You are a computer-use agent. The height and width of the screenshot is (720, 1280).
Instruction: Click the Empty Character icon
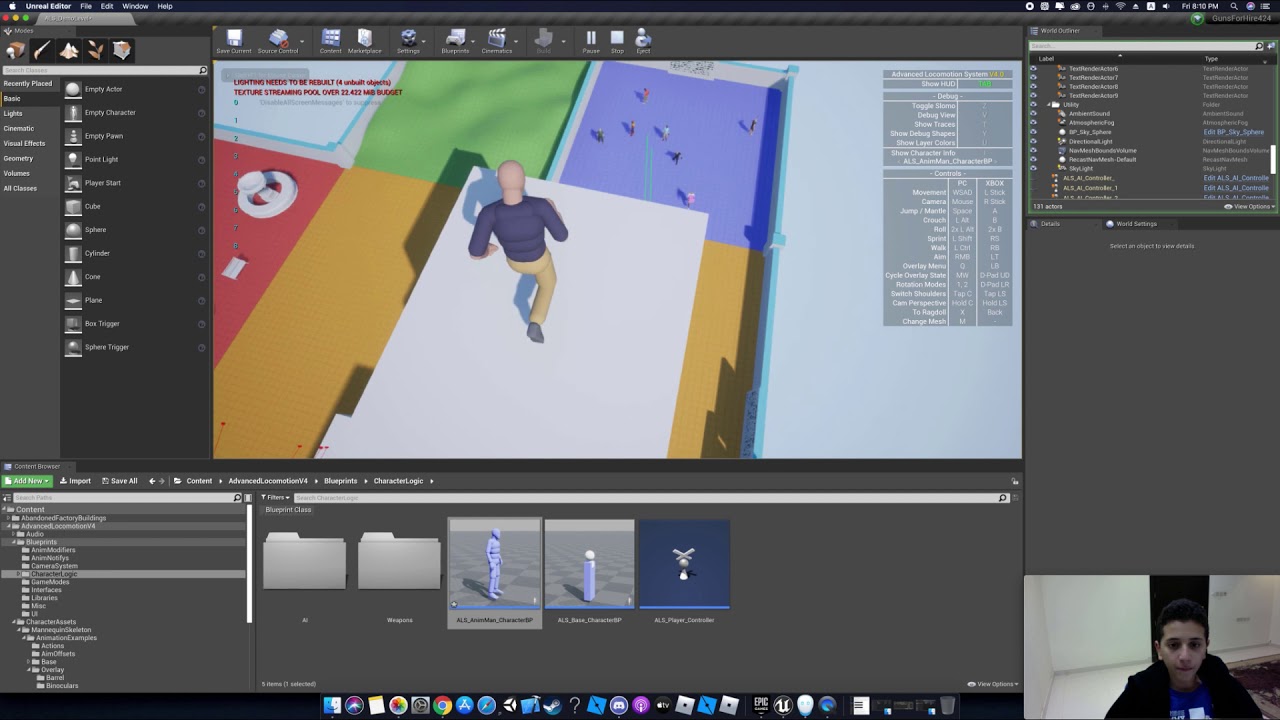click(73, 112)
